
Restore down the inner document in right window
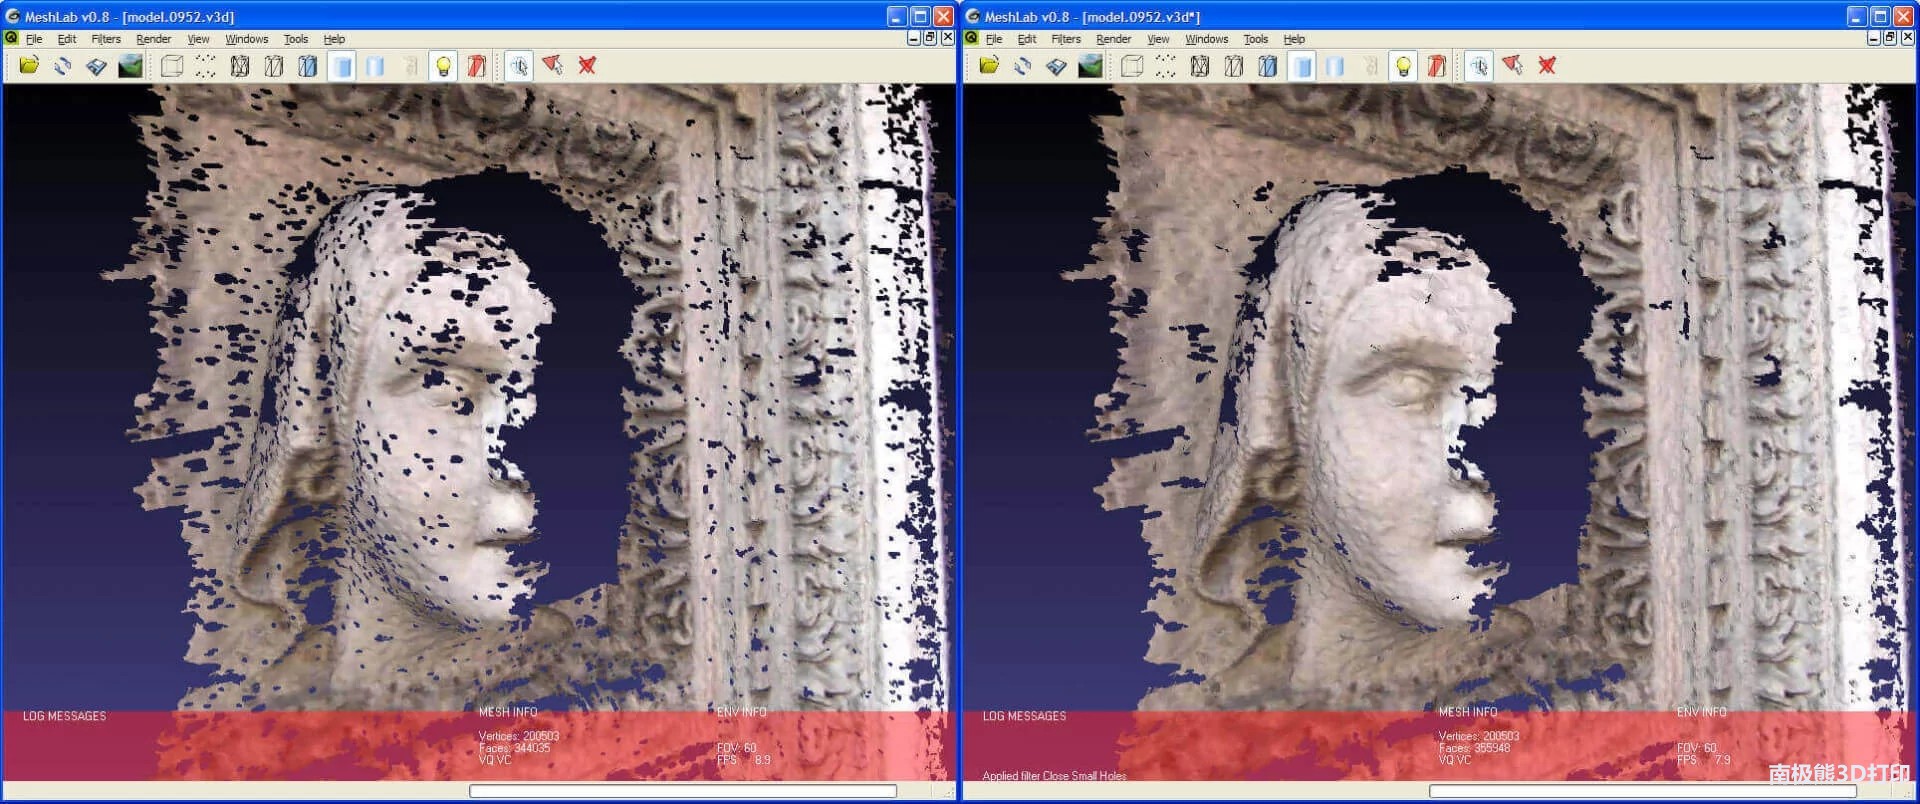click(1889, 38)
